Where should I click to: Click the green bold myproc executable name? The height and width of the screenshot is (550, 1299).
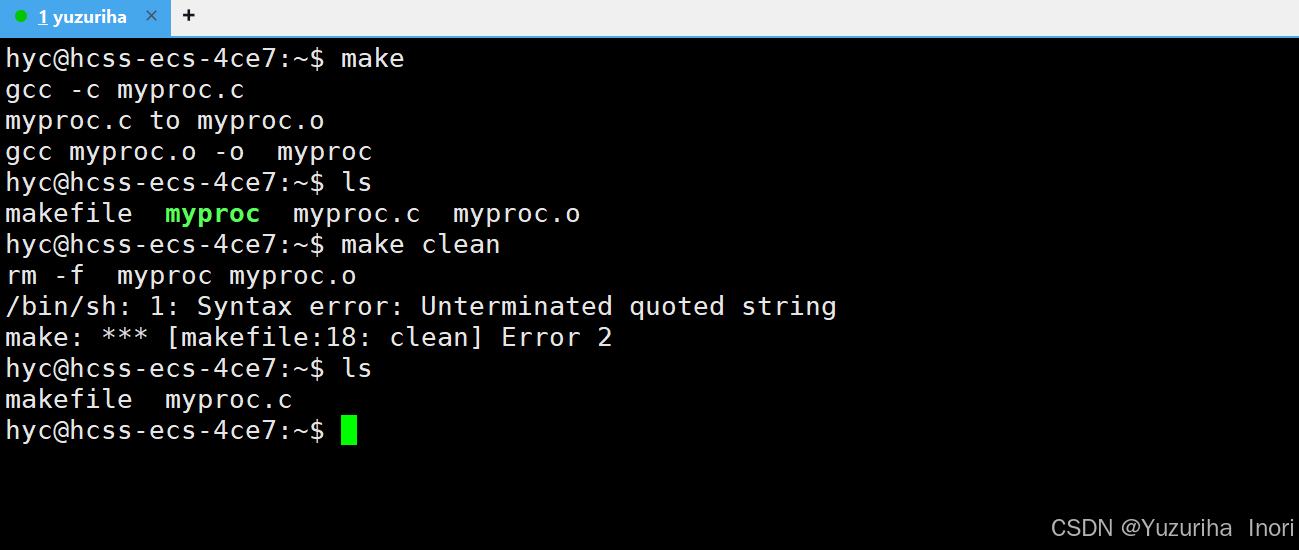pos(212,213)
